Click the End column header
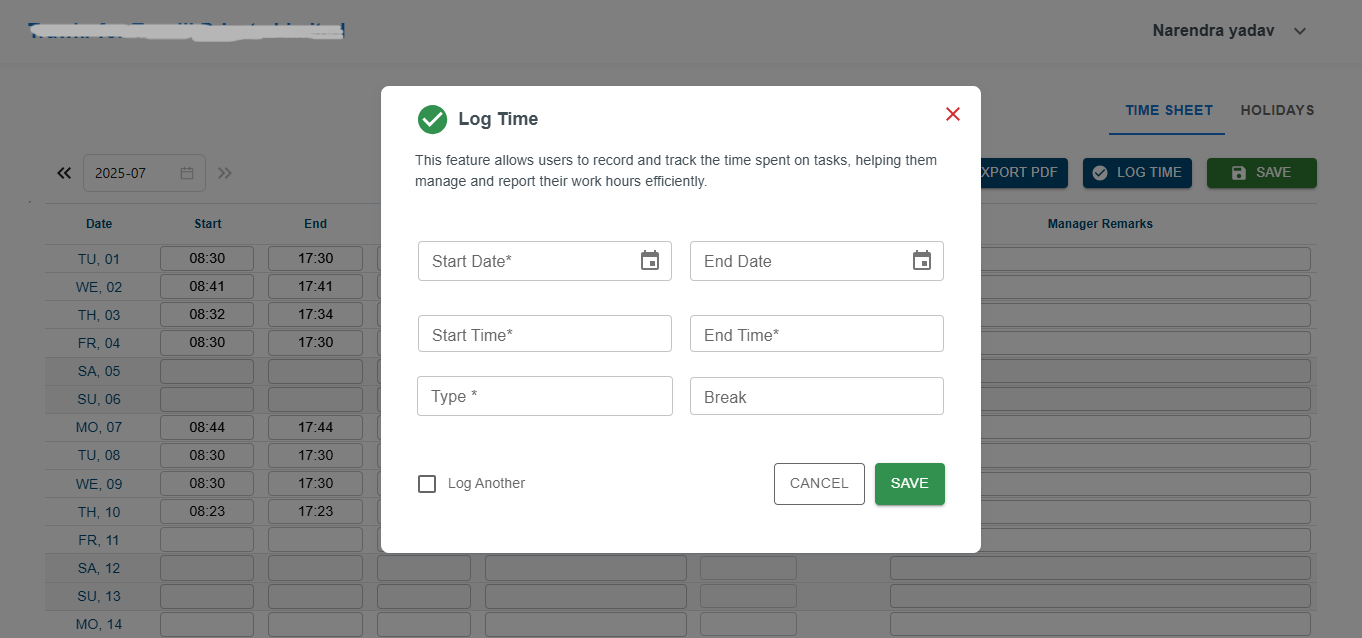This screenshot has height=638, width=1362. pyautogui.click(x=315, y=224)
